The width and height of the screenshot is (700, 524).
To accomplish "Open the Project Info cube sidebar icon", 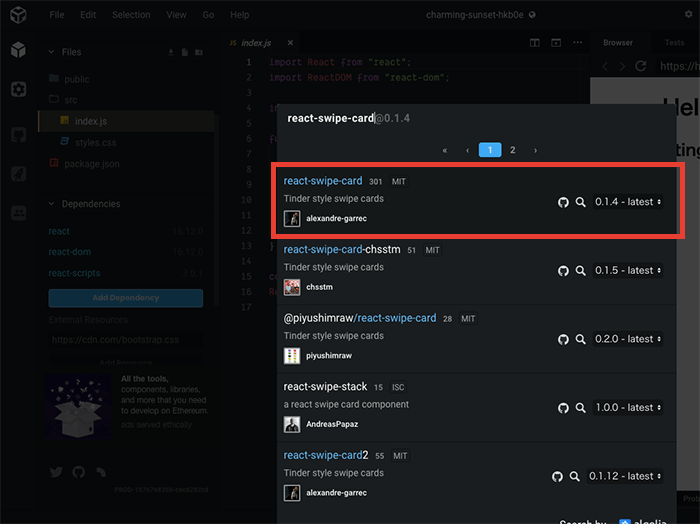I will pyautogui.click(x=18, y=50).
